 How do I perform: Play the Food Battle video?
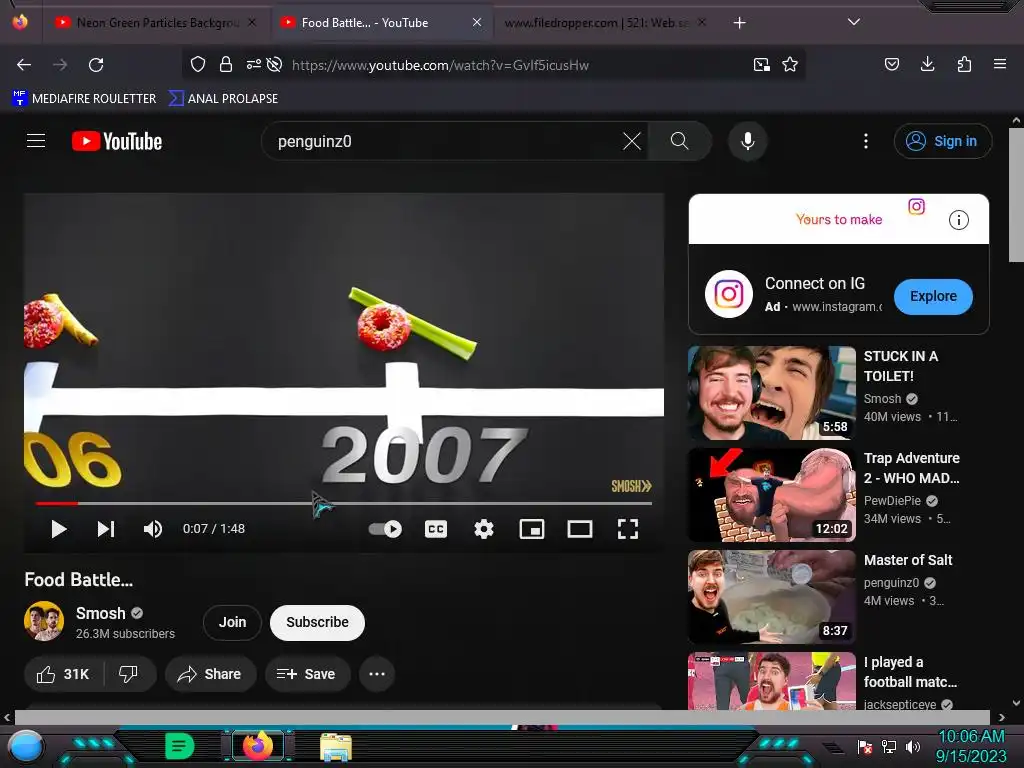pyautogui.click(x=59, y=529)
